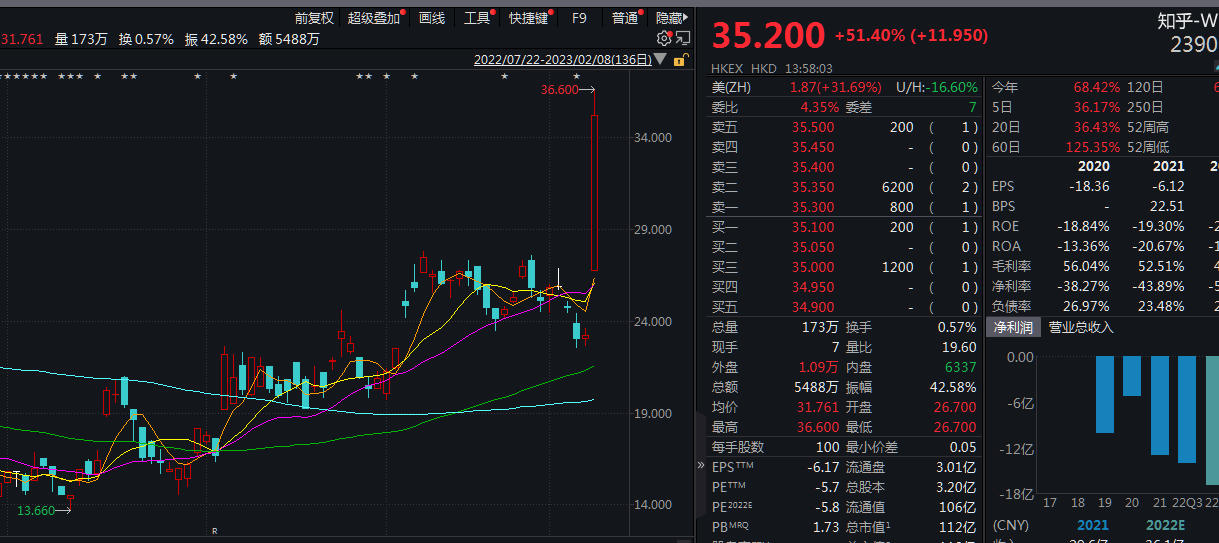Expand the date range dropdown triangle

[659, 60]
